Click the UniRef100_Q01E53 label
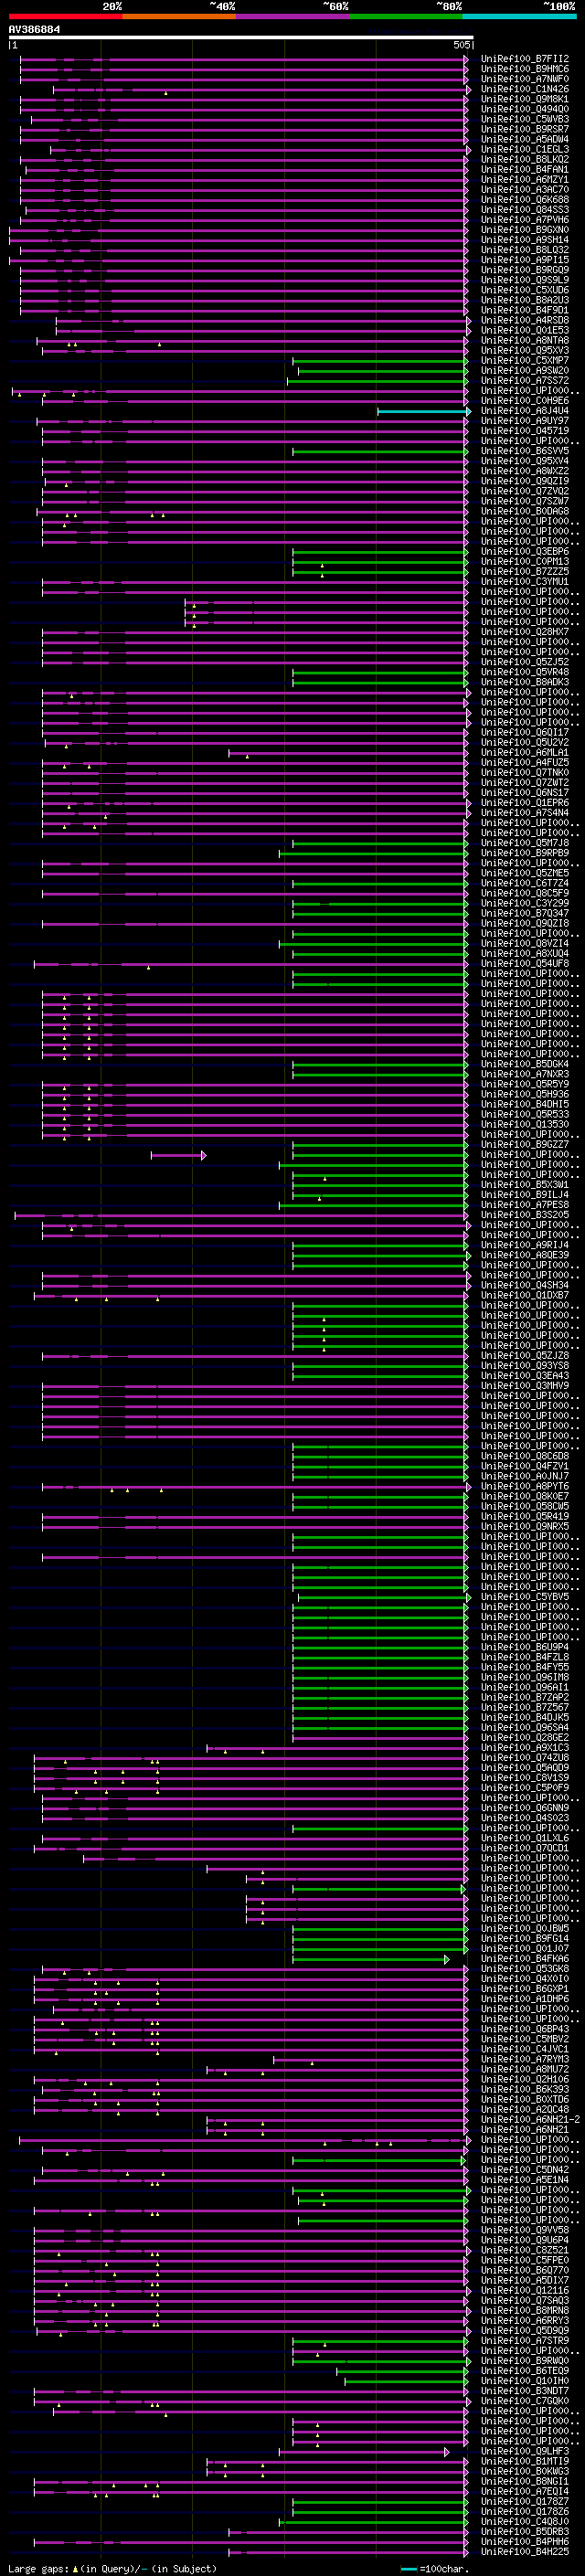The width and height of the screenshot is (585, 2576). pyautogui.click(x=524, y=330)
